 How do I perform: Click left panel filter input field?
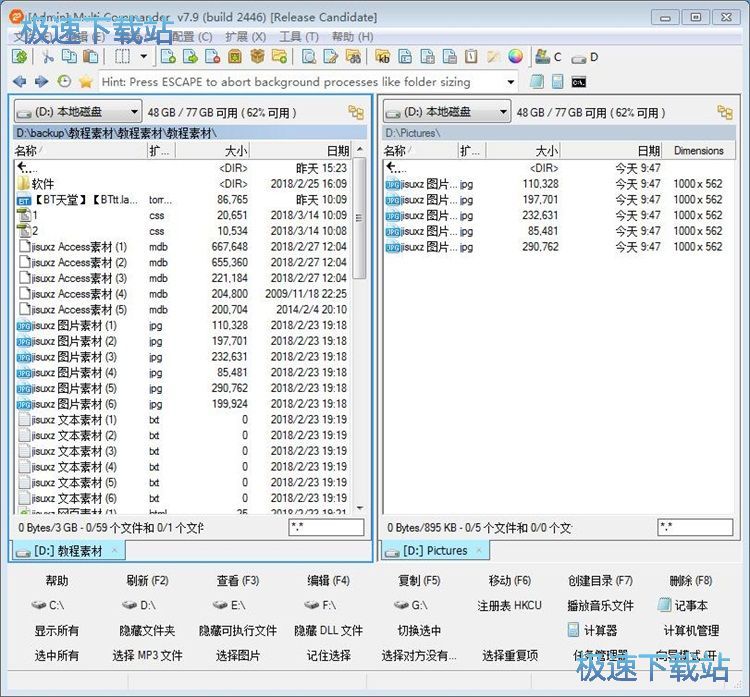(x=326, y=527)
